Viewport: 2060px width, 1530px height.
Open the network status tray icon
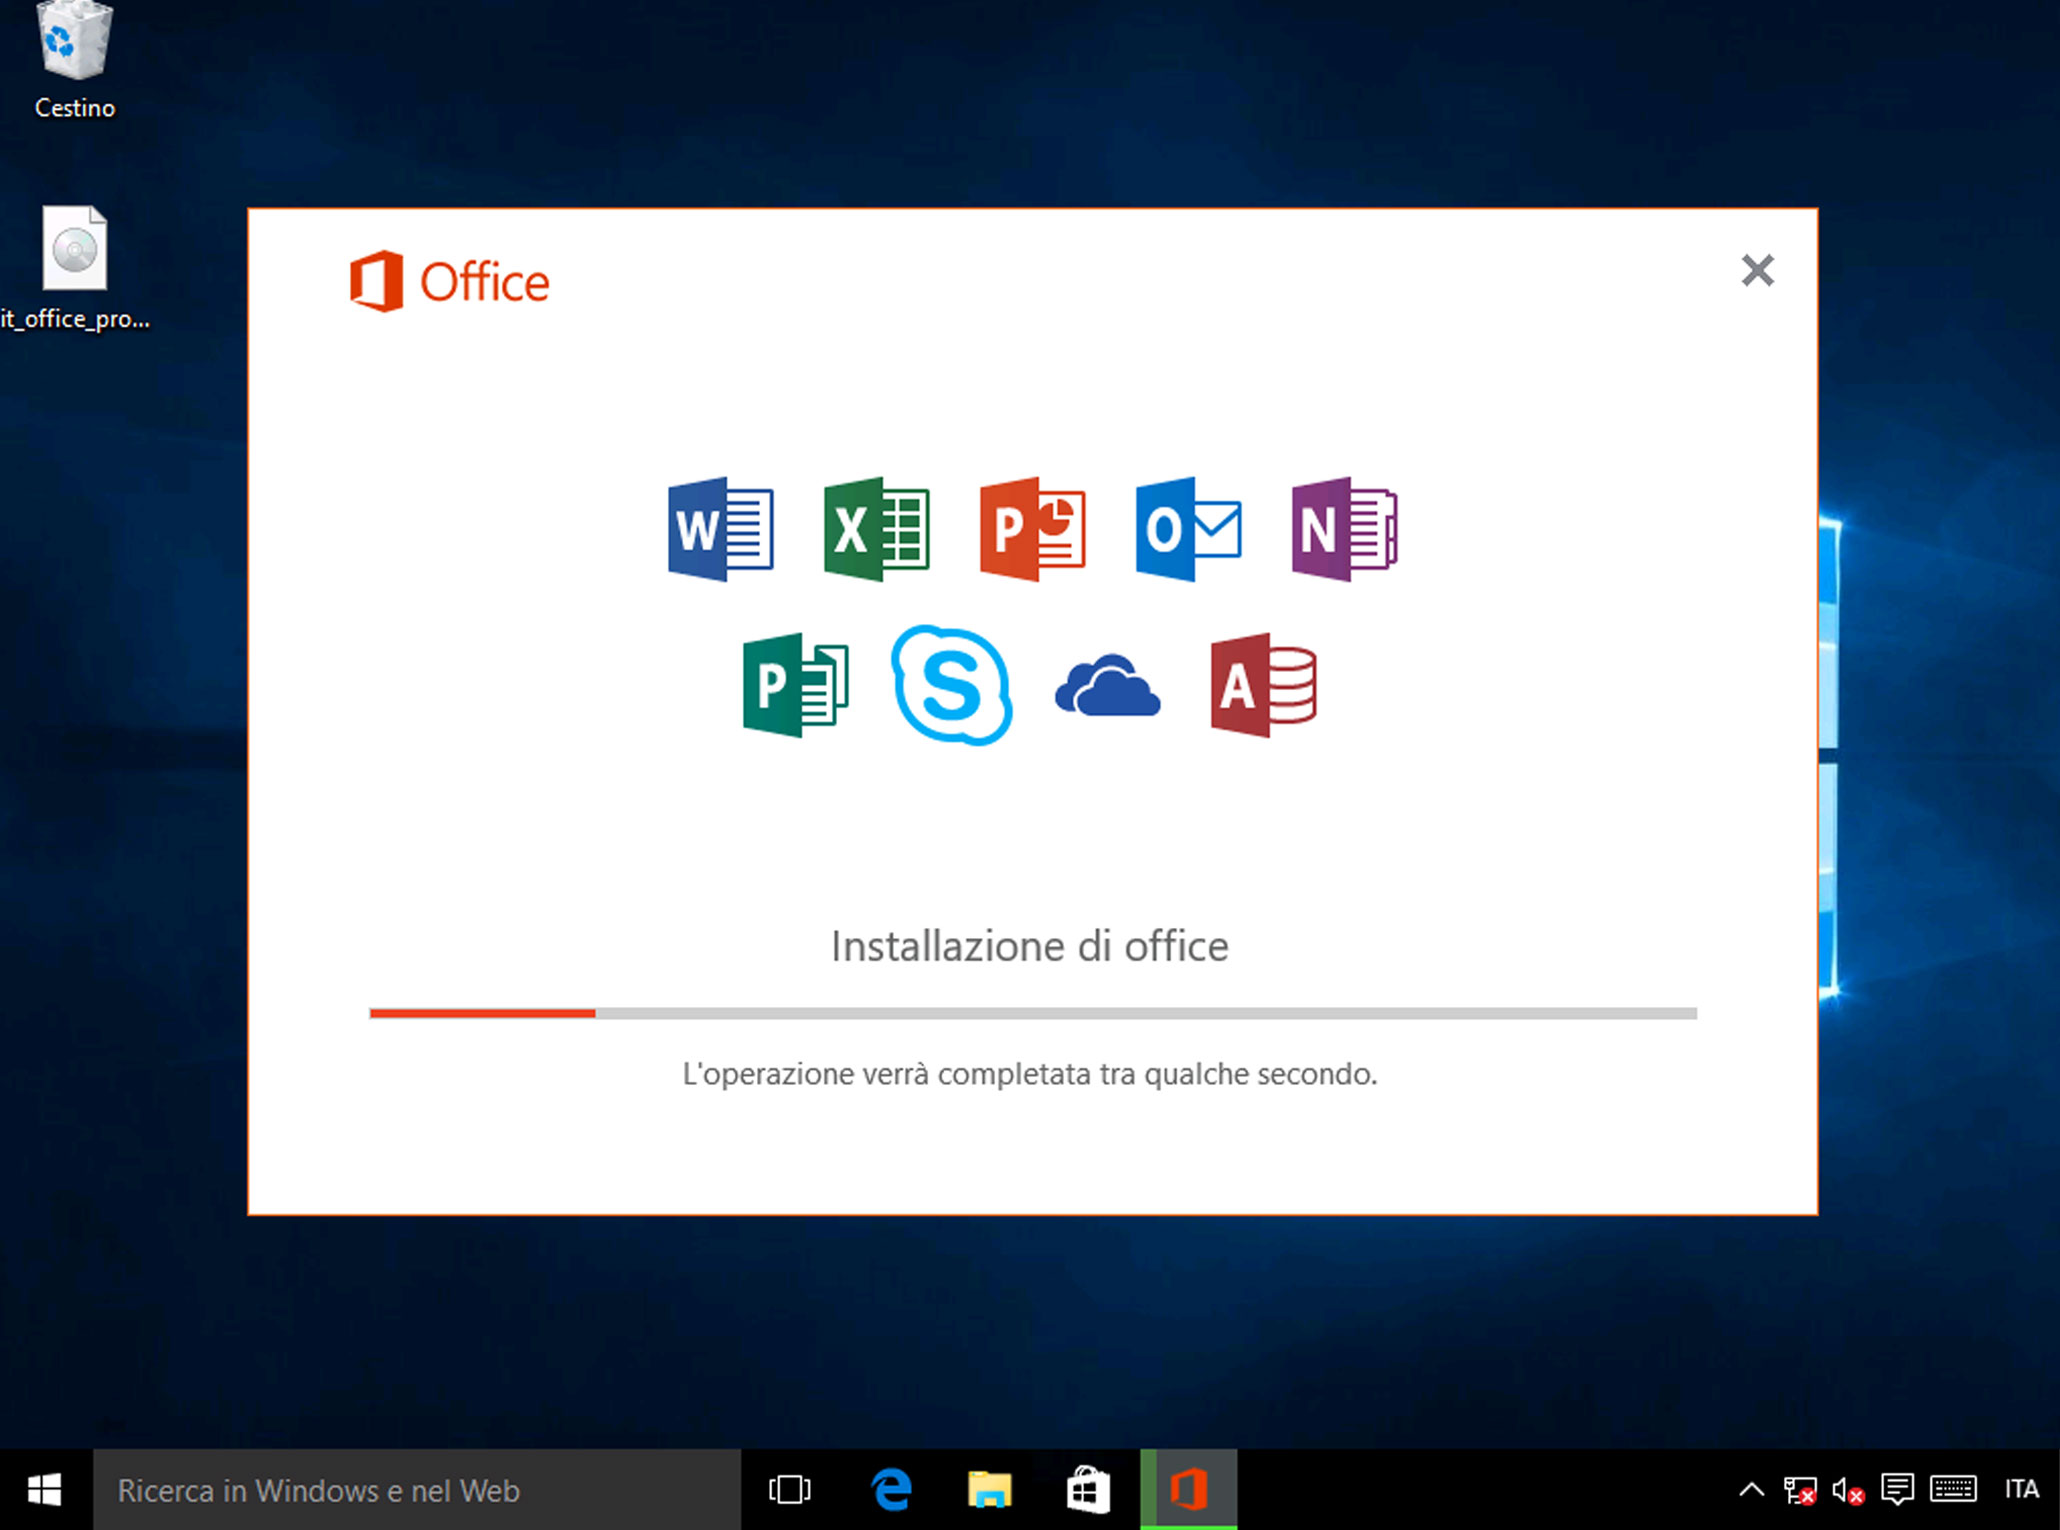point(1799,1490)
